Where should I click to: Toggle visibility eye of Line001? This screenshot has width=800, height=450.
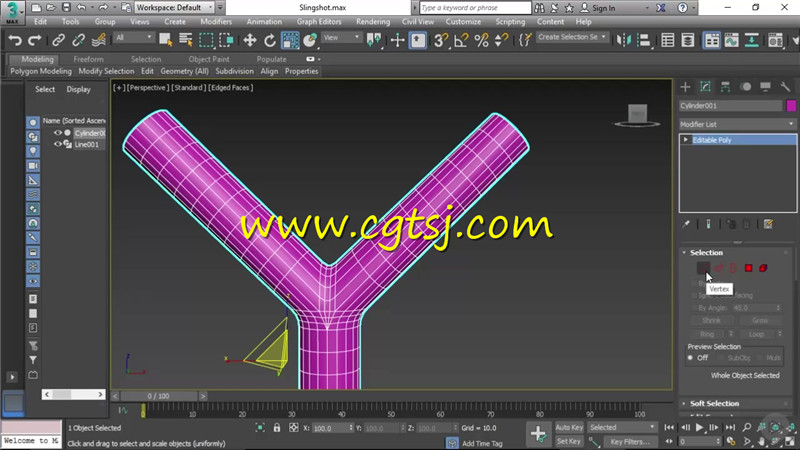pos(58,144)
